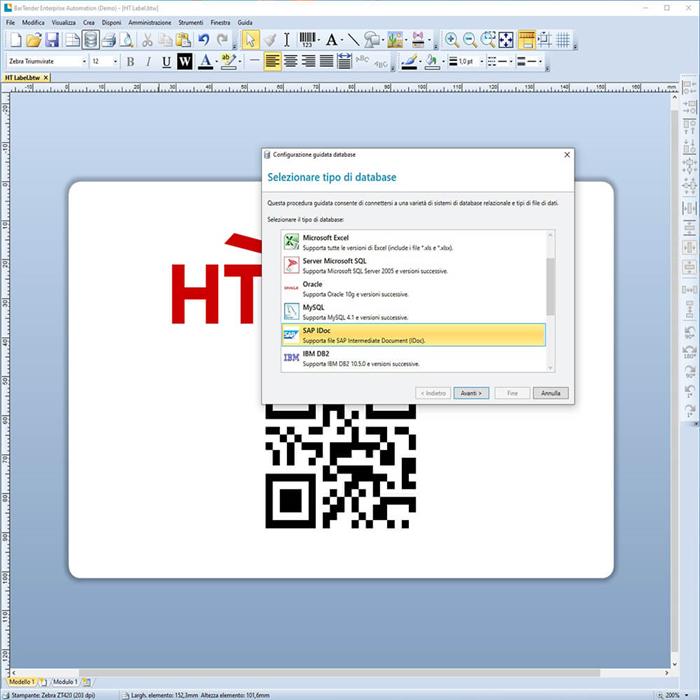Screen dimensions: 700x700
Task: Open the Print preview icon
Action: click(127, 40)
